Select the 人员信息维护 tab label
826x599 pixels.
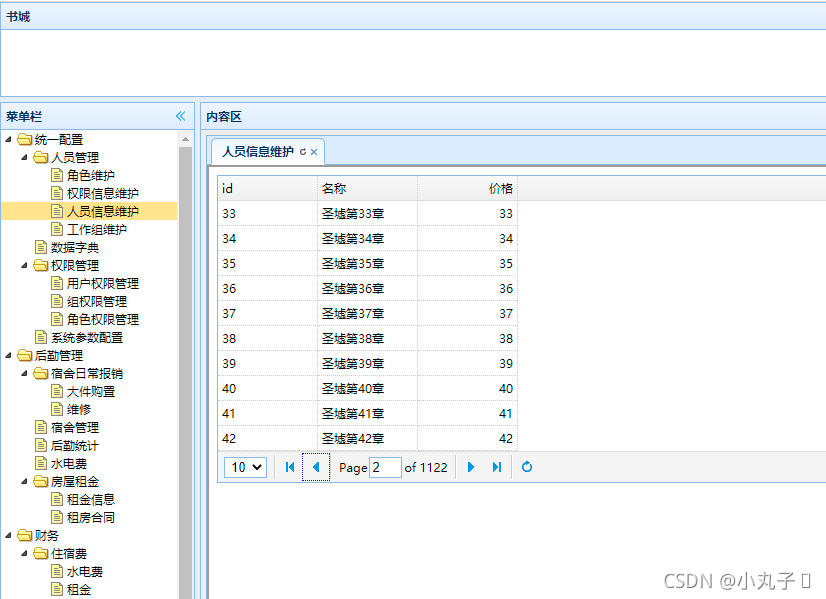tap(258, 152)
